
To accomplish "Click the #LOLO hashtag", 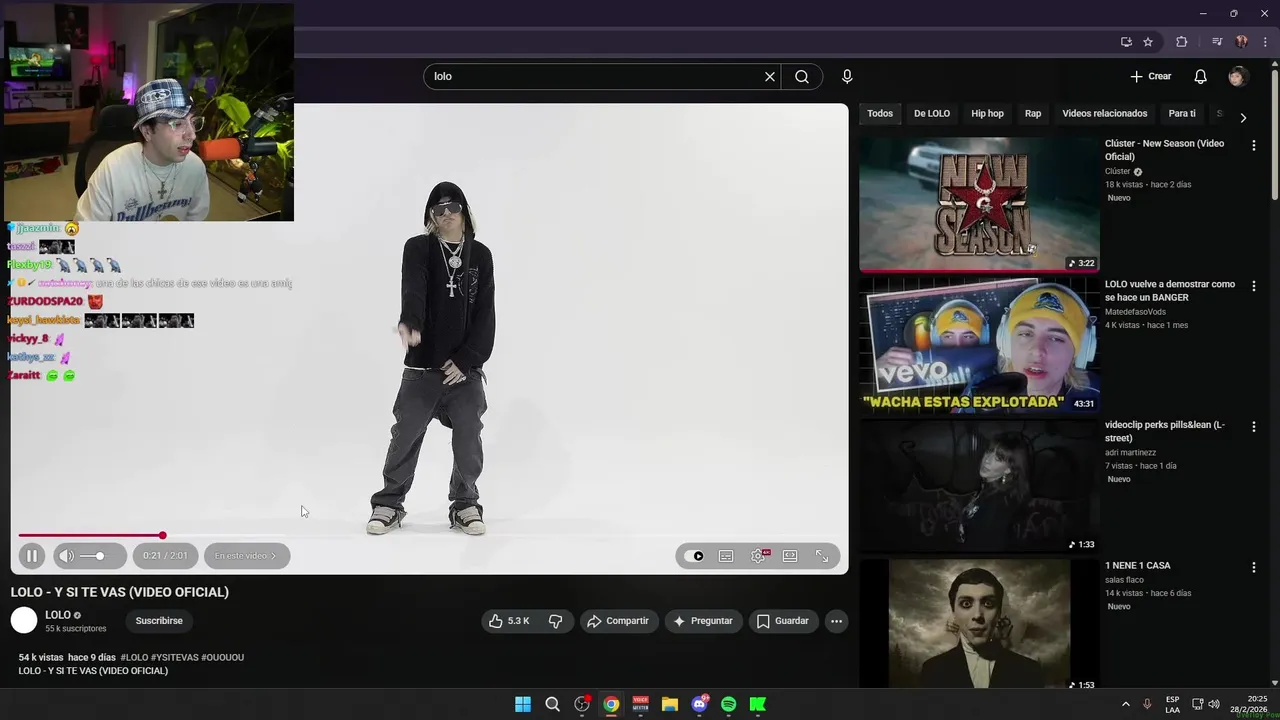I will pyautogui.click(x=134, y=658).
